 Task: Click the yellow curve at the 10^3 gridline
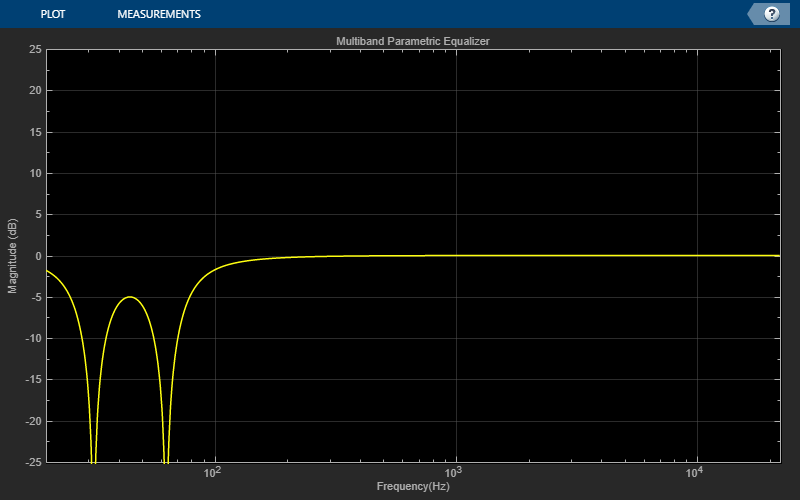[x=457, y=255]
